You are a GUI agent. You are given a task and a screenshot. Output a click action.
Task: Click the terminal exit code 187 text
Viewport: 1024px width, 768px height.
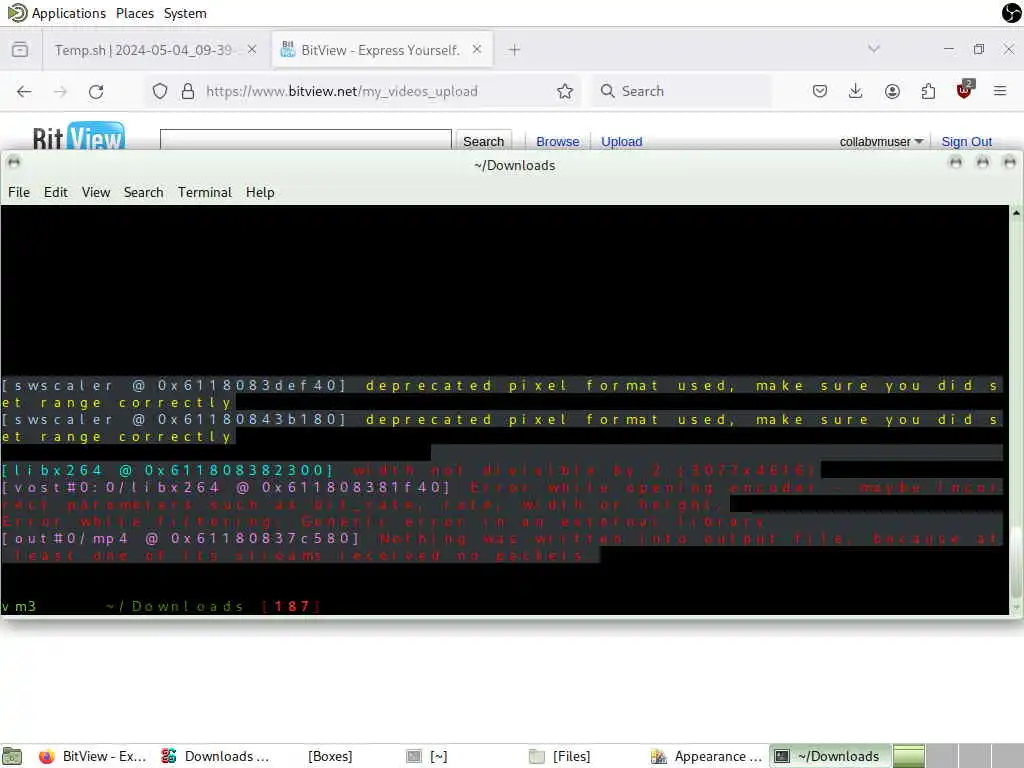coord(292,606)
